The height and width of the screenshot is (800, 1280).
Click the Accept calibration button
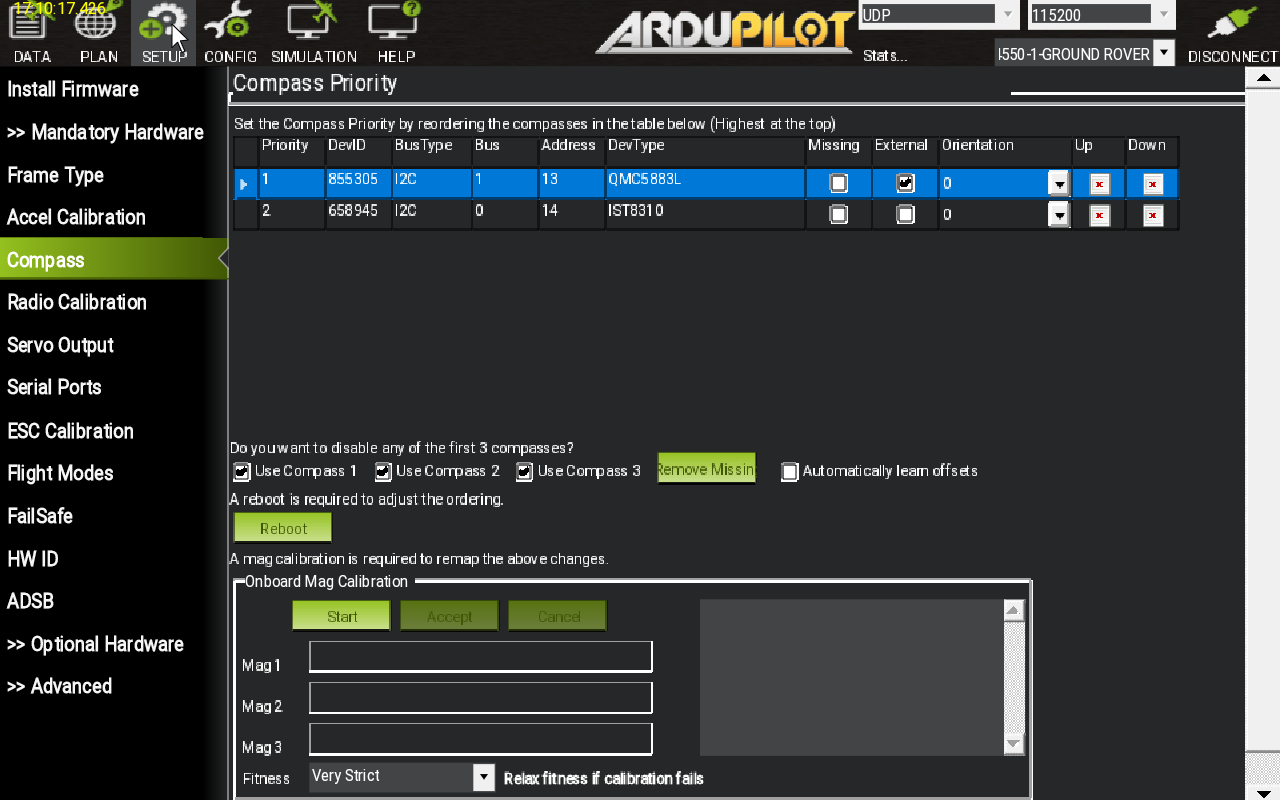[x=449, y=616]
